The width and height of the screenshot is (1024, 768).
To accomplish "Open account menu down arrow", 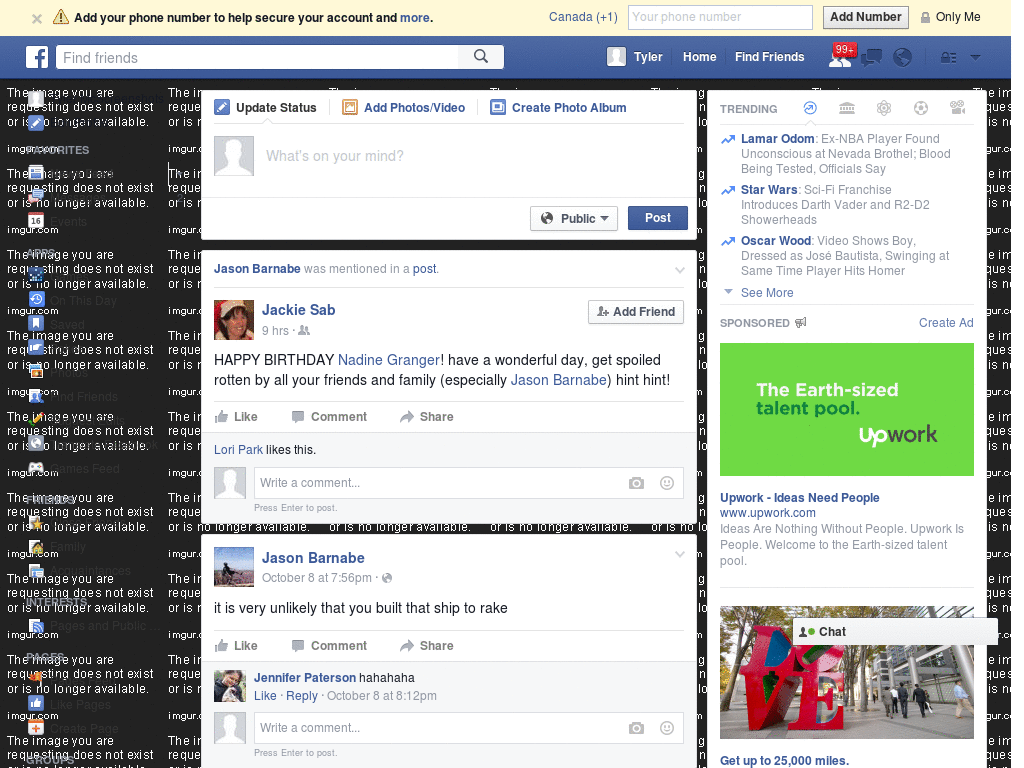I will click(x=975, y=57).
